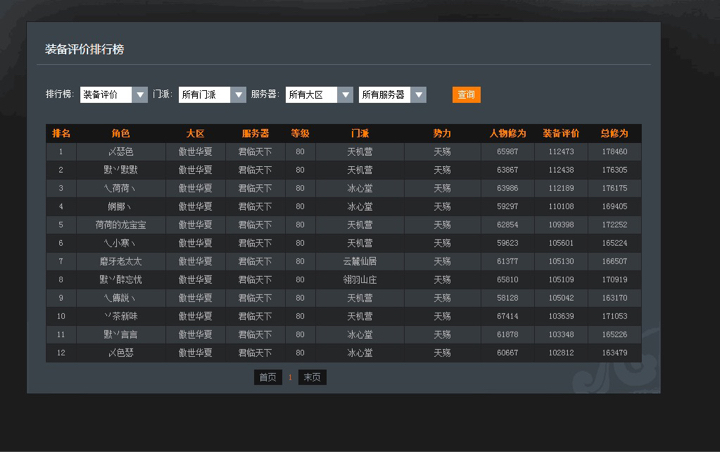
Task: Click the 等级 column header
Action: [x=300, y=133]
